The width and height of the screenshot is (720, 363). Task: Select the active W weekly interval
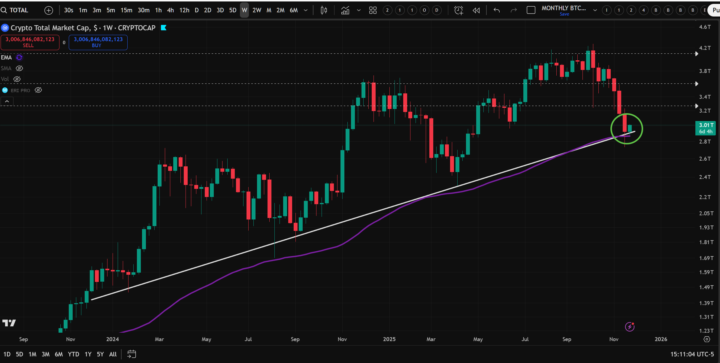pyautogui.click(x=244, y=10)
